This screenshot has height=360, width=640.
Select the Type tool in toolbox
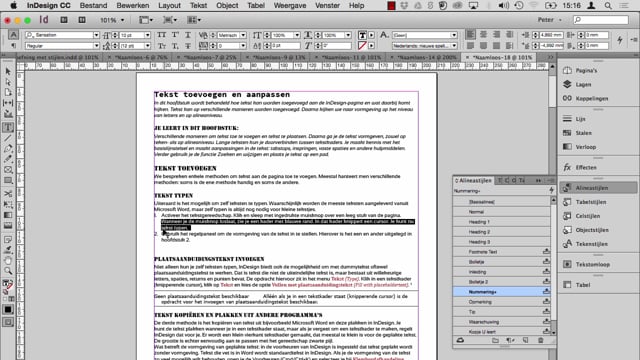coord(8,128)
